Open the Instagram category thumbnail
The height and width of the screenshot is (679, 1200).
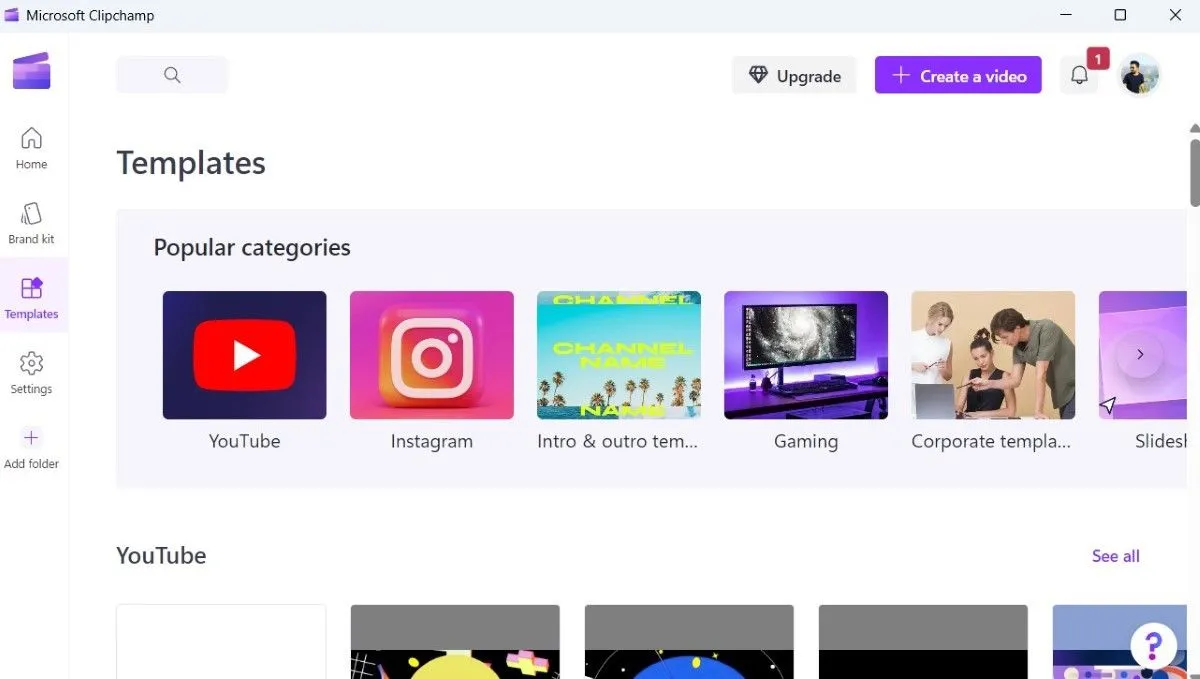click(431, 355)
